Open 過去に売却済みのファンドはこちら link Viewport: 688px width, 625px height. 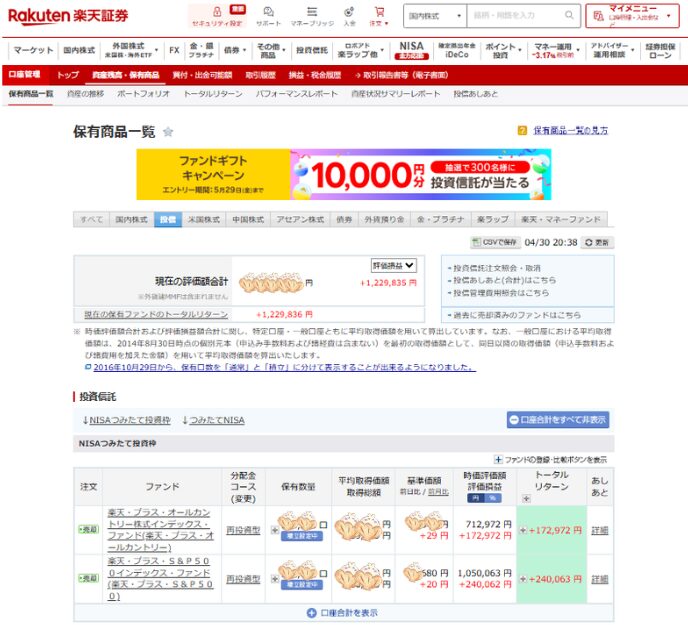[x=517, y=315]
